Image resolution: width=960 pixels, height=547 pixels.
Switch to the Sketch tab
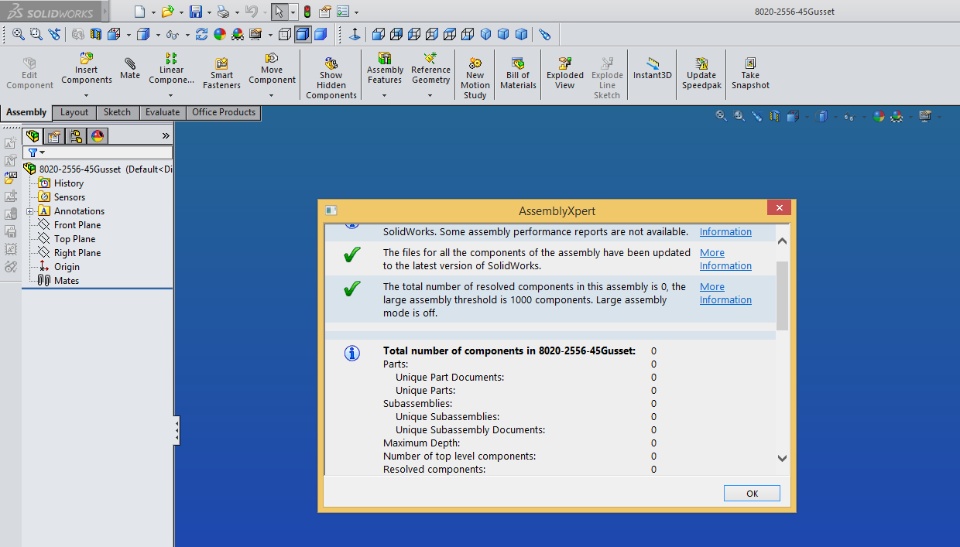coord(117,112)
